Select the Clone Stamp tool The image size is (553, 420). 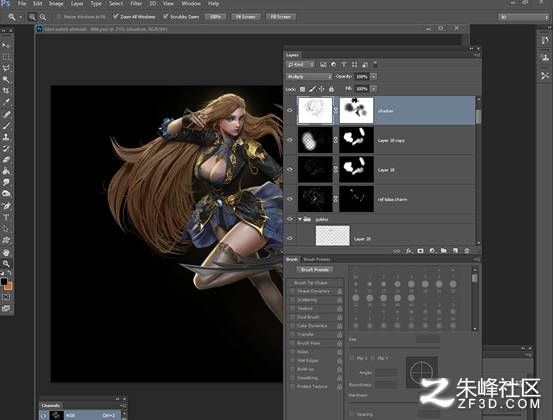pyautogui.click(x=6, y=136)
